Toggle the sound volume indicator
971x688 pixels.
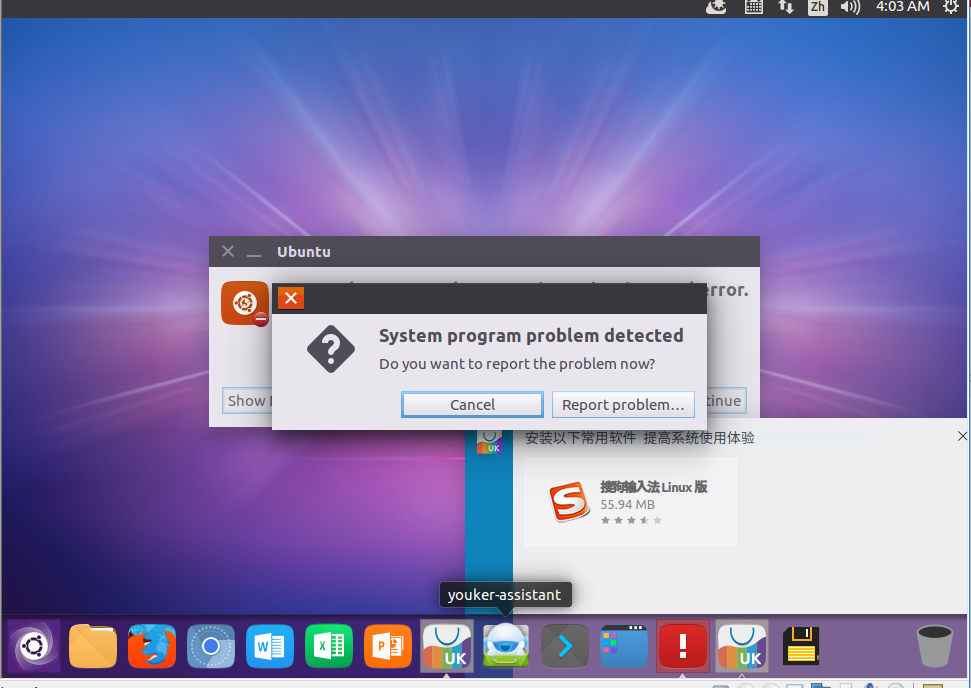pos(849,8)
